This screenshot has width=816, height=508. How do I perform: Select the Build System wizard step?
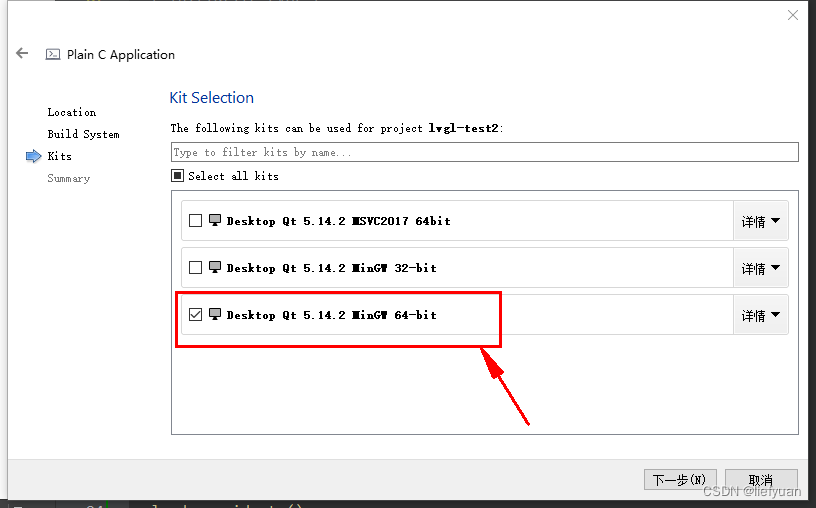[83, 134]
